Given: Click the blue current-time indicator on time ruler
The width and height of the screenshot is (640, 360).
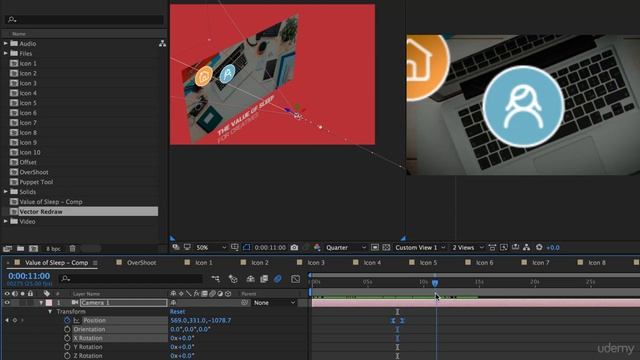Looking at the screenshot, I should [x=435, y=282].
